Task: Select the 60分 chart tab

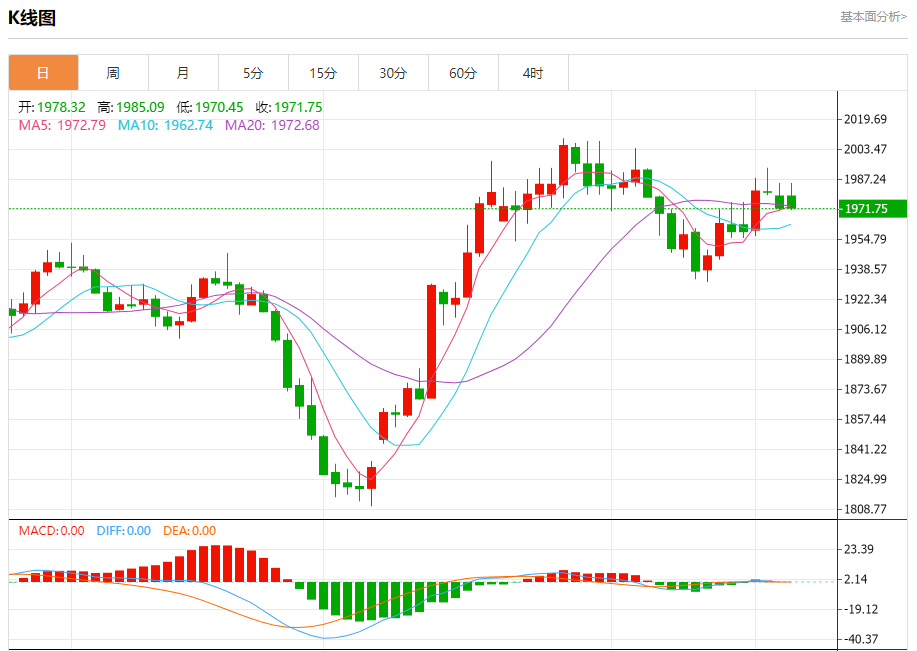Action: click(x=463, y=73)
